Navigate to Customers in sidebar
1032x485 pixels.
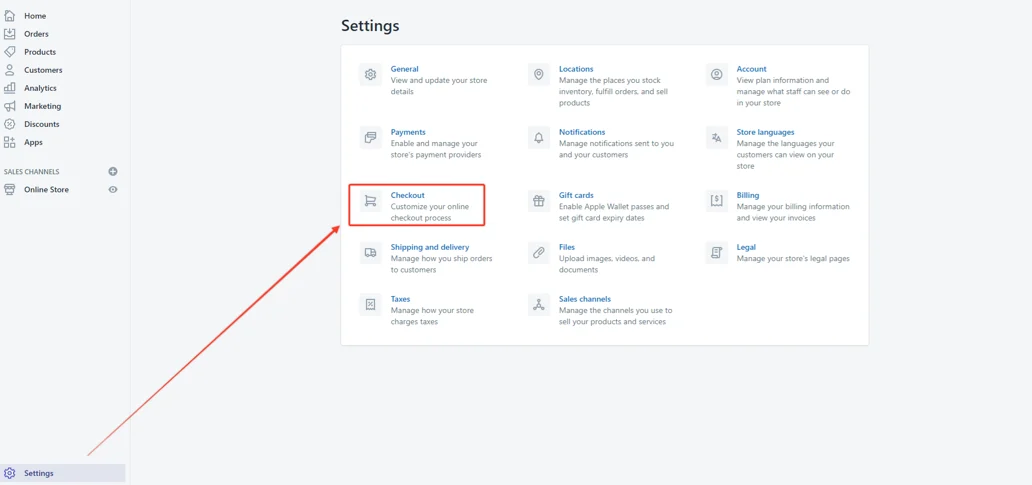point(43,70)
